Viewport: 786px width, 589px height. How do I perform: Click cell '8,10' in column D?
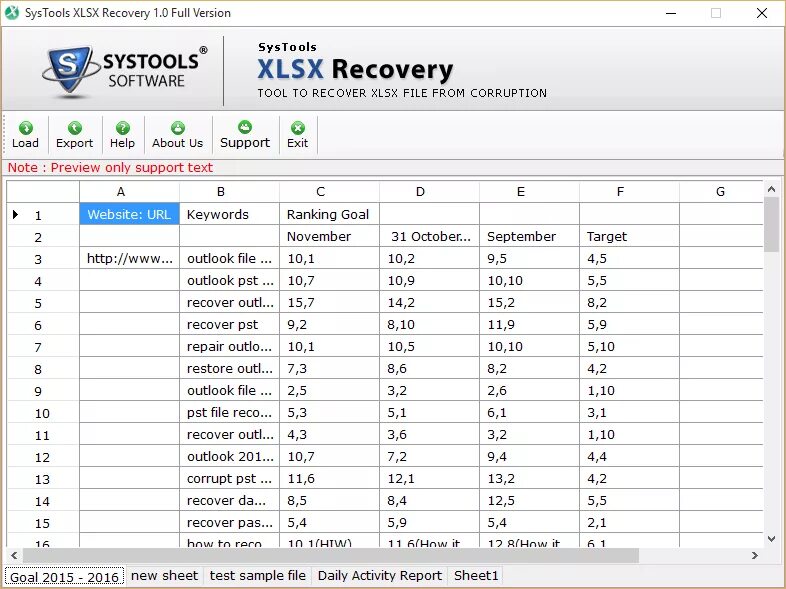430,324
